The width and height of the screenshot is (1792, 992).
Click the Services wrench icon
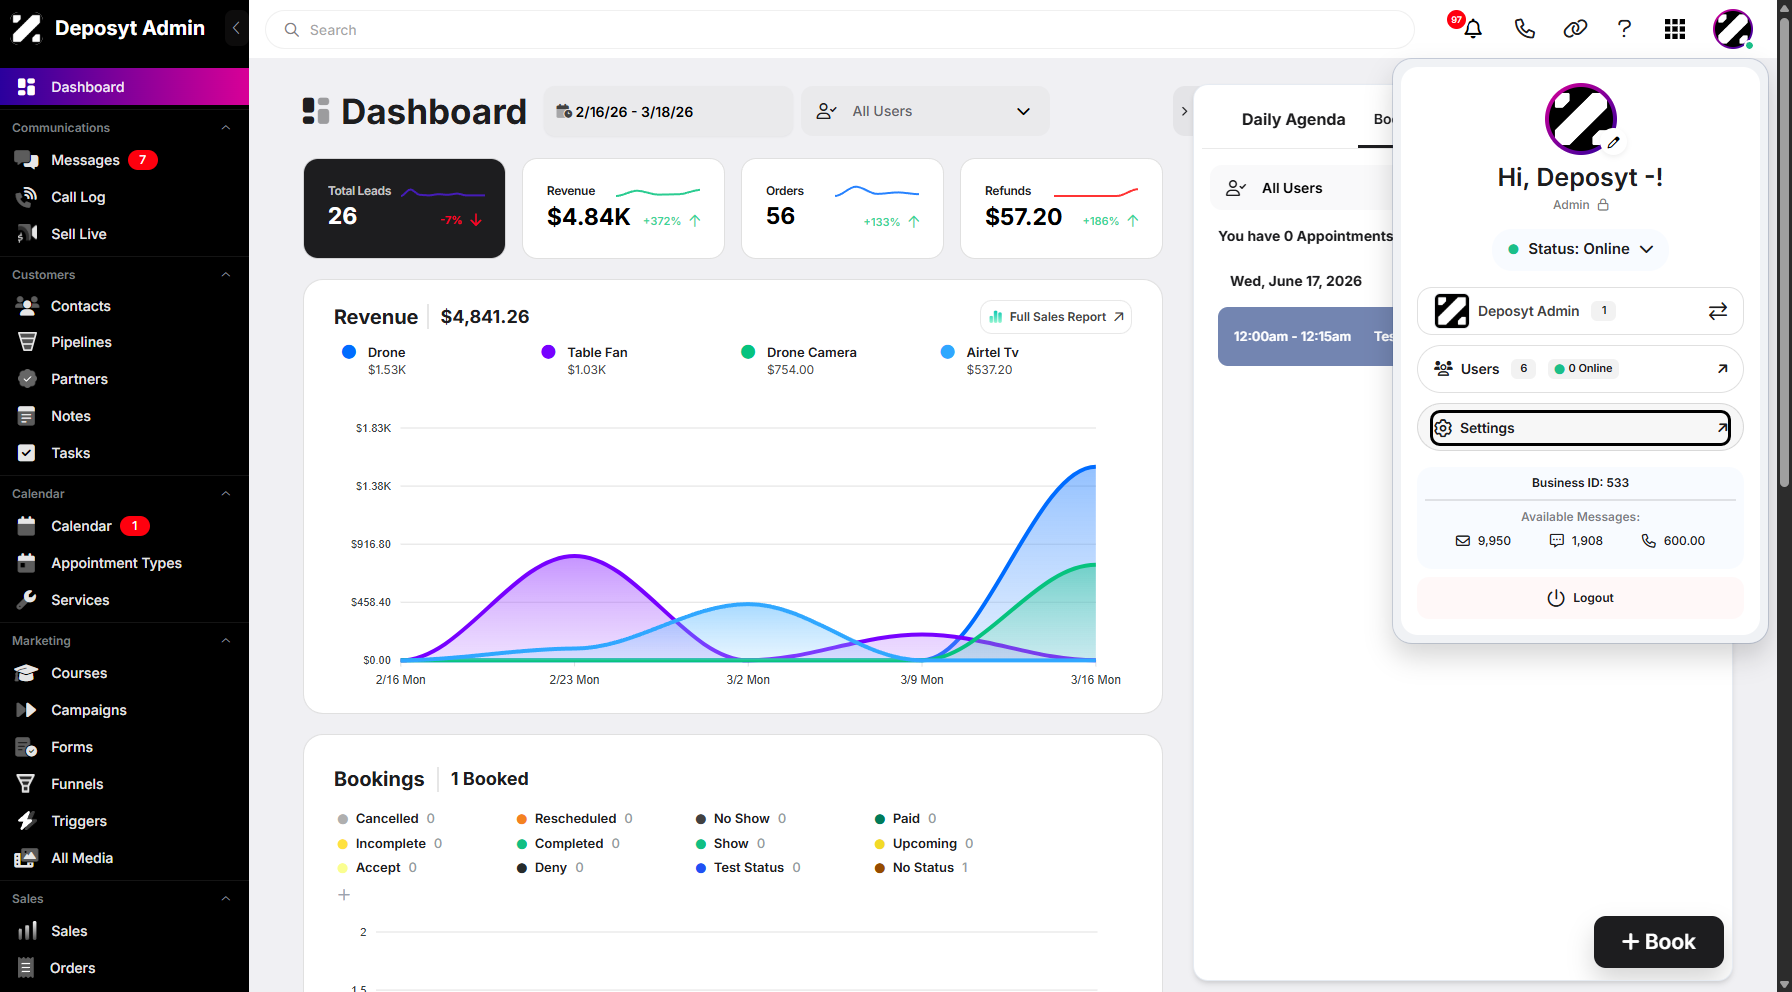(27, 600)
